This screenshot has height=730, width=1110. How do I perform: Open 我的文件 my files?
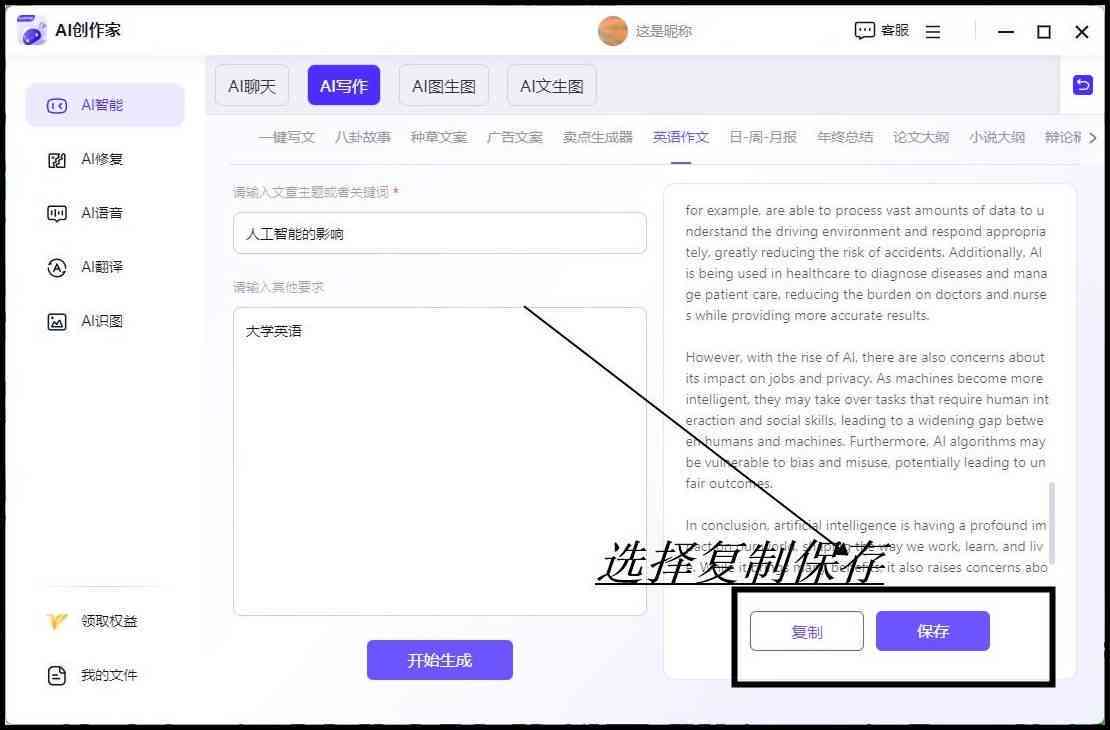click(x=92, y=675)
